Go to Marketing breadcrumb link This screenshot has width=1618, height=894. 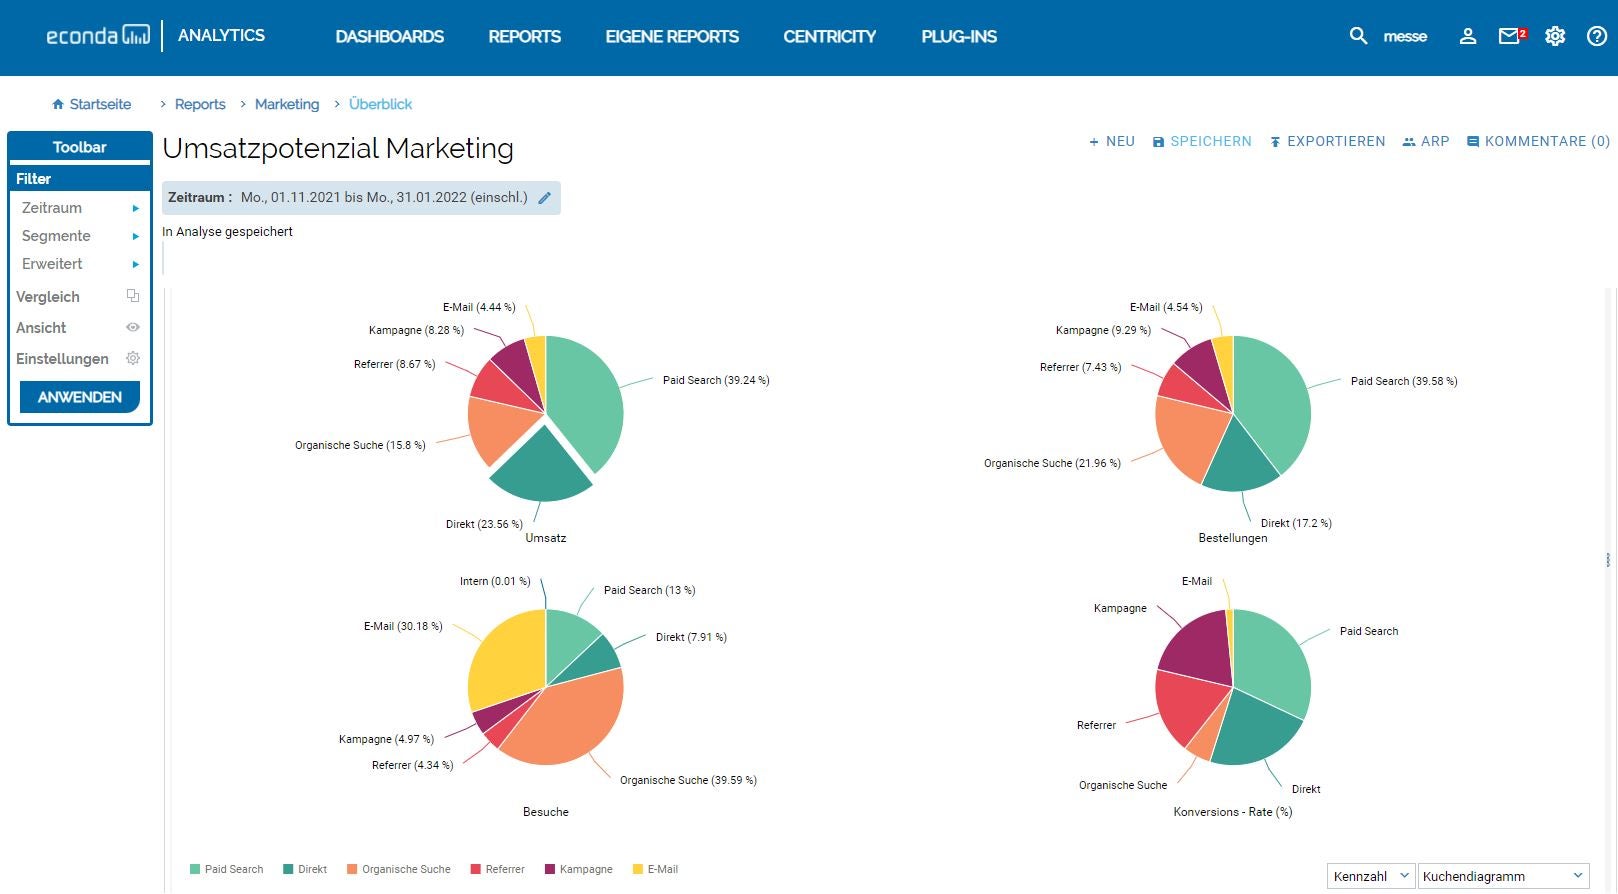point(287,104)
